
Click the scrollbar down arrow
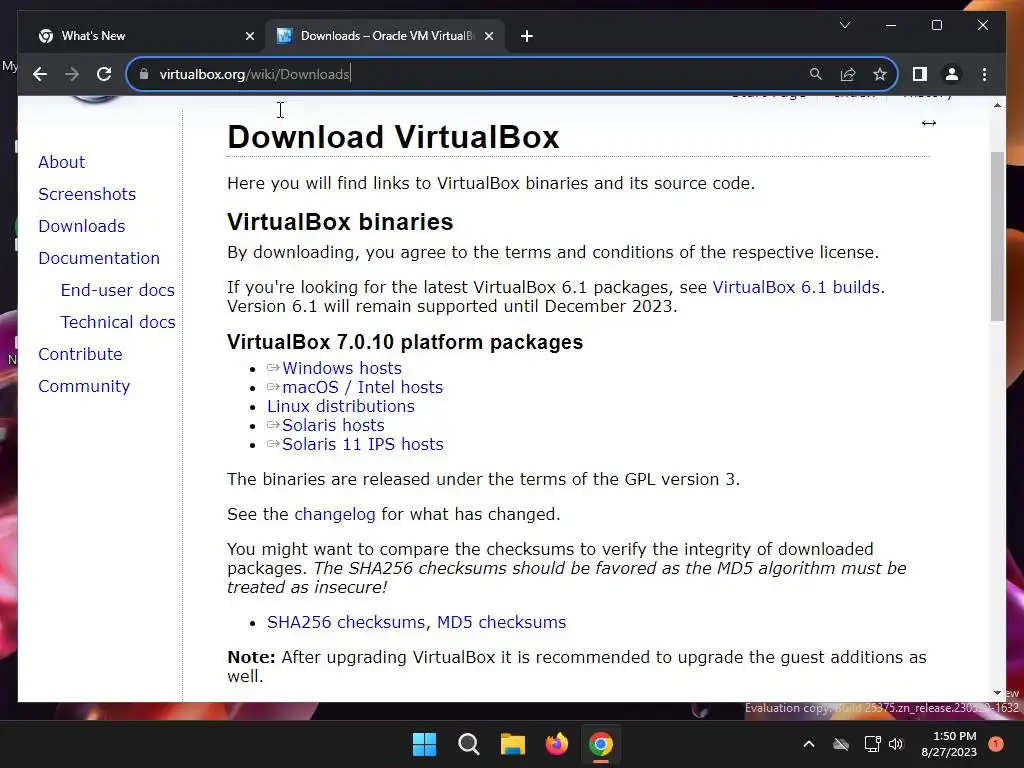997,693
